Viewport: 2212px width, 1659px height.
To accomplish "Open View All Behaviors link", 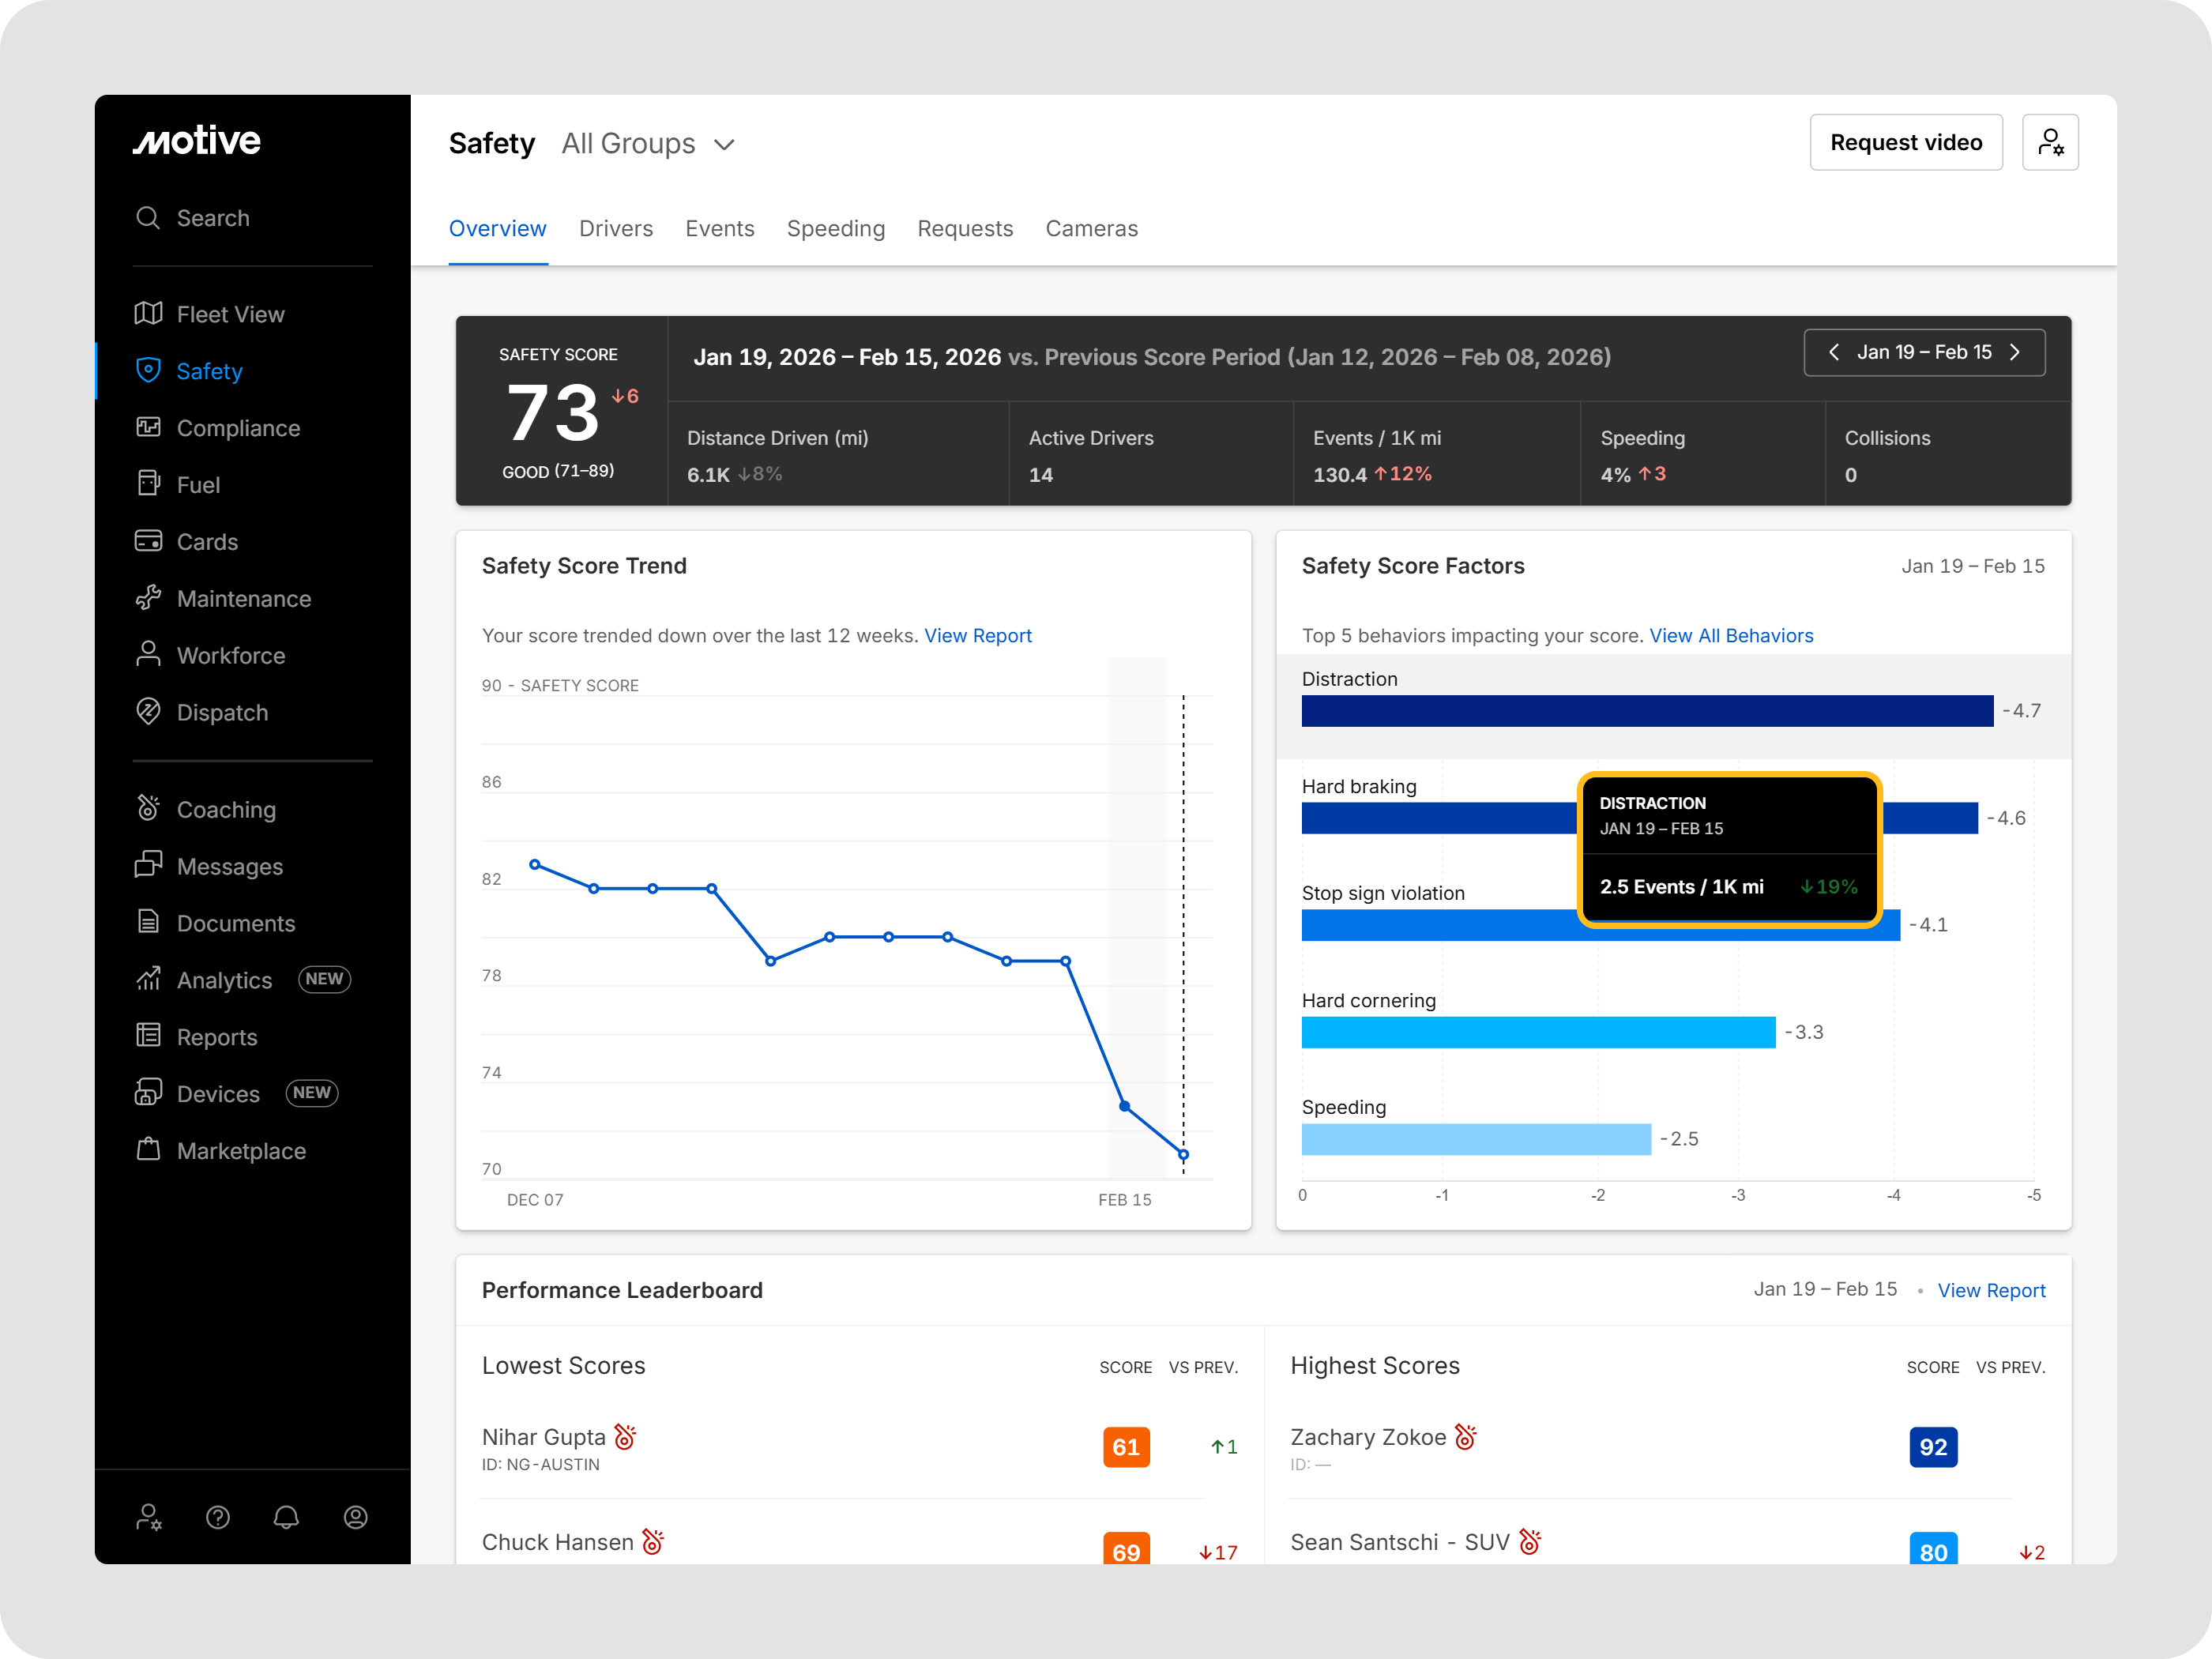I will click(1730, 636).
